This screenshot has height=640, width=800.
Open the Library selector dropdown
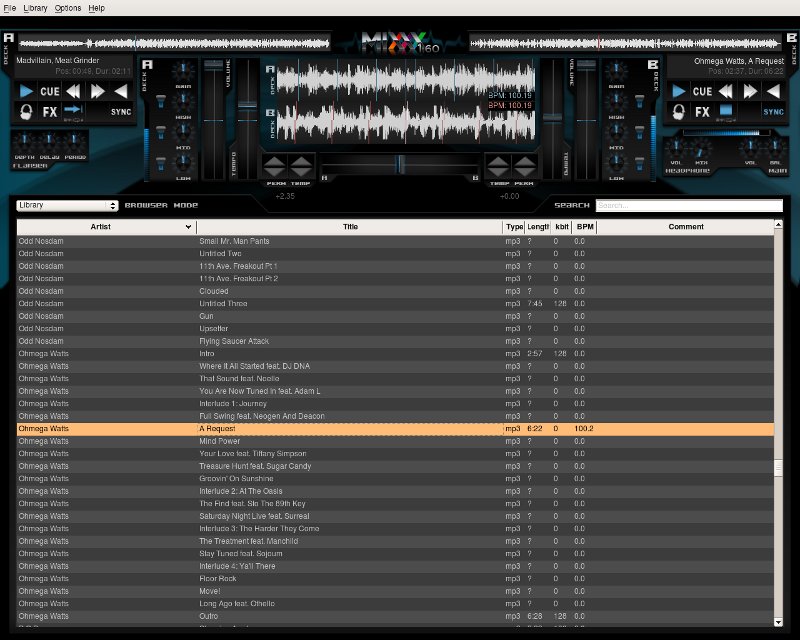coord(65,204)
